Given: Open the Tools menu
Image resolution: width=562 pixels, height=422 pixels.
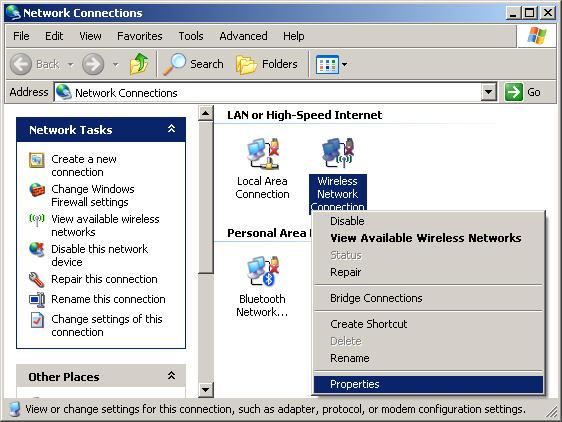Looking at the screenshot, I should pyautogui.click(x=191, y=36).
